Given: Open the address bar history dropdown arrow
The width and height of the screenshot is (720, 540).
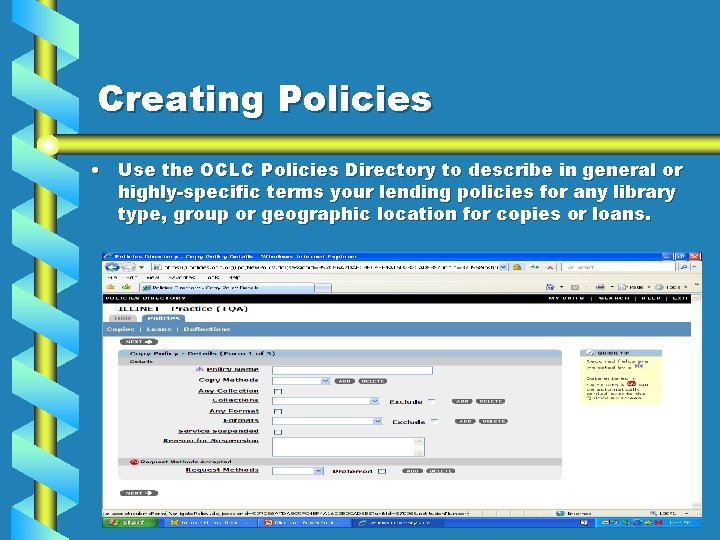Looking at the screenshot, I should click(x=503, y=267).
